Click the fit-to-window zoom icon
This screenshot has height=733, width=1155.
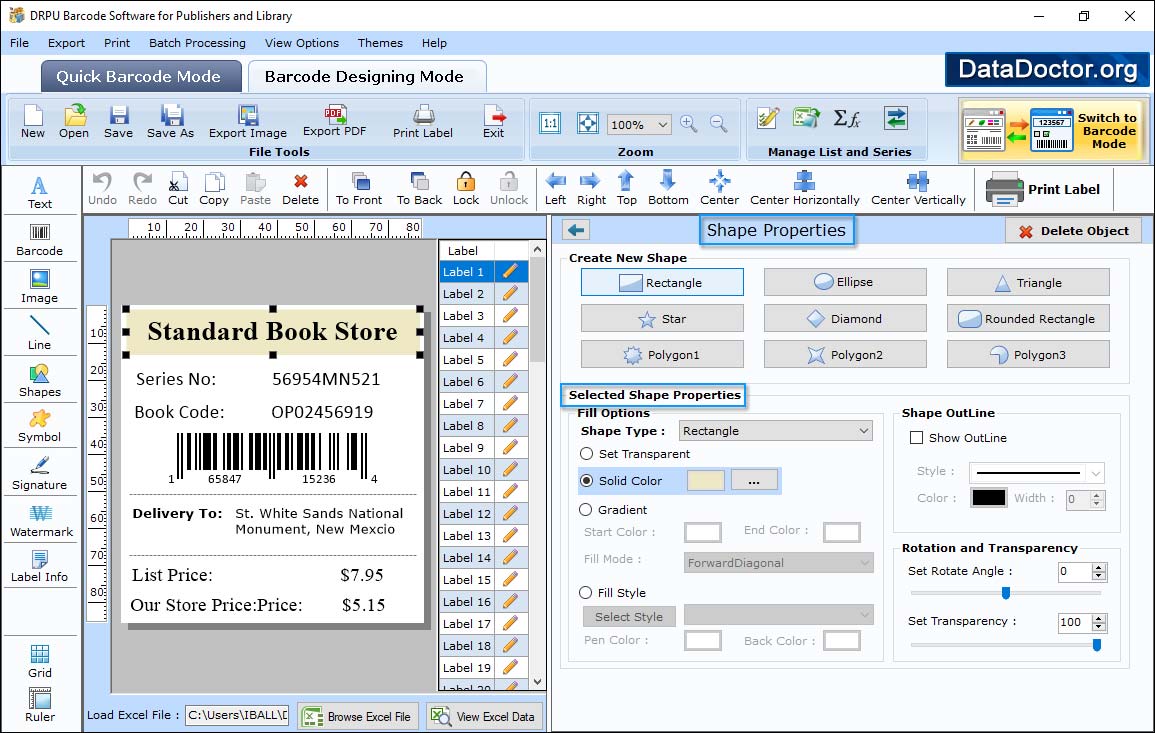(588, 123)
